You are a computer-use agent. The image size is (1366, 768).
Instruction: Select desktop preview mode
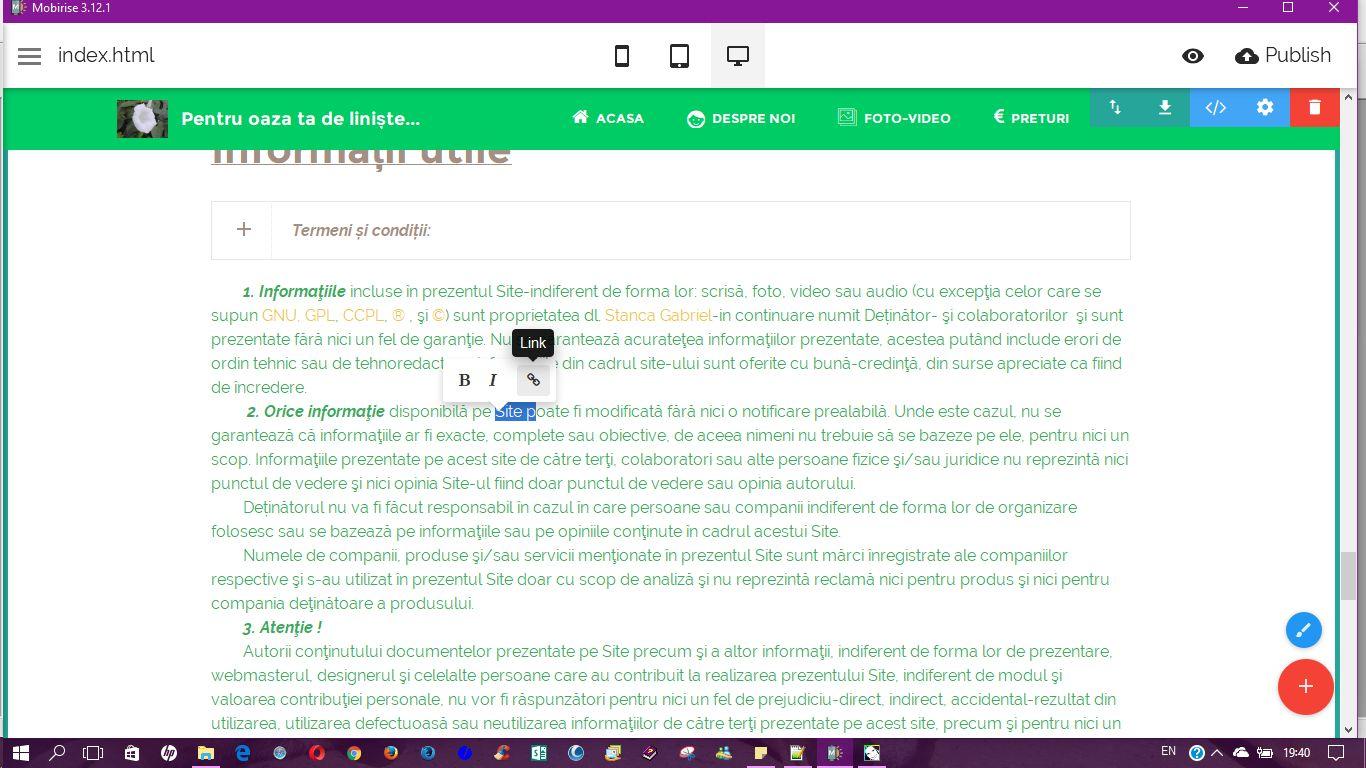coord(737,56)
